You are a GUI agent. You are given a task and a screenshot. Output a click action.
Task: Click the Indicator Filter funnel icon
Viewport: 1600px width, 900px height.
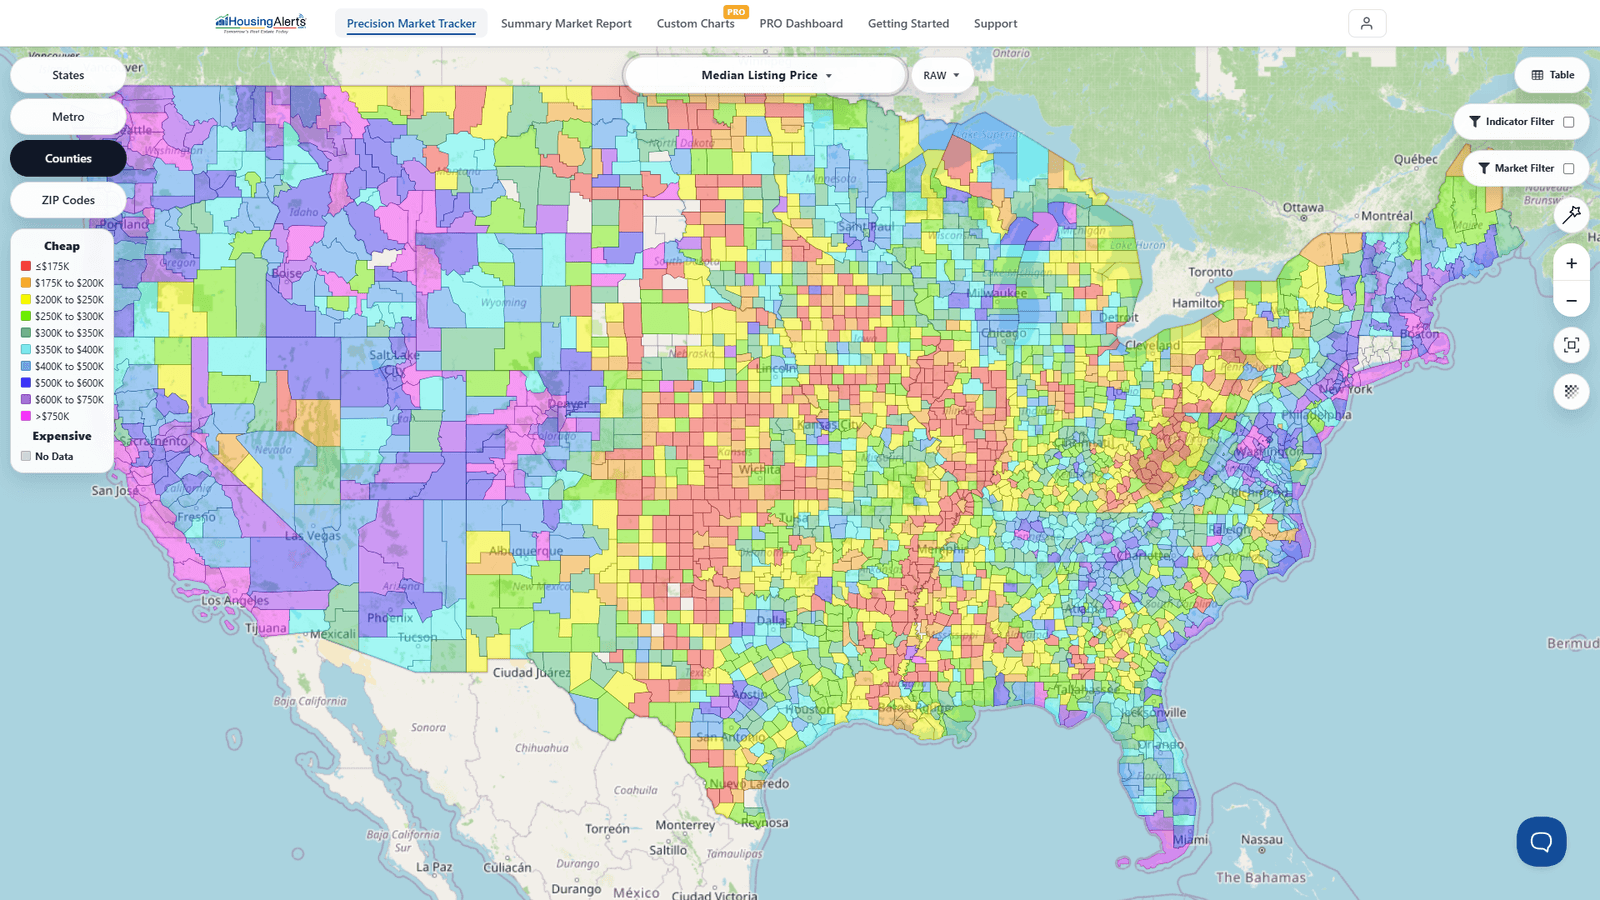click(x=1475, y=122)
